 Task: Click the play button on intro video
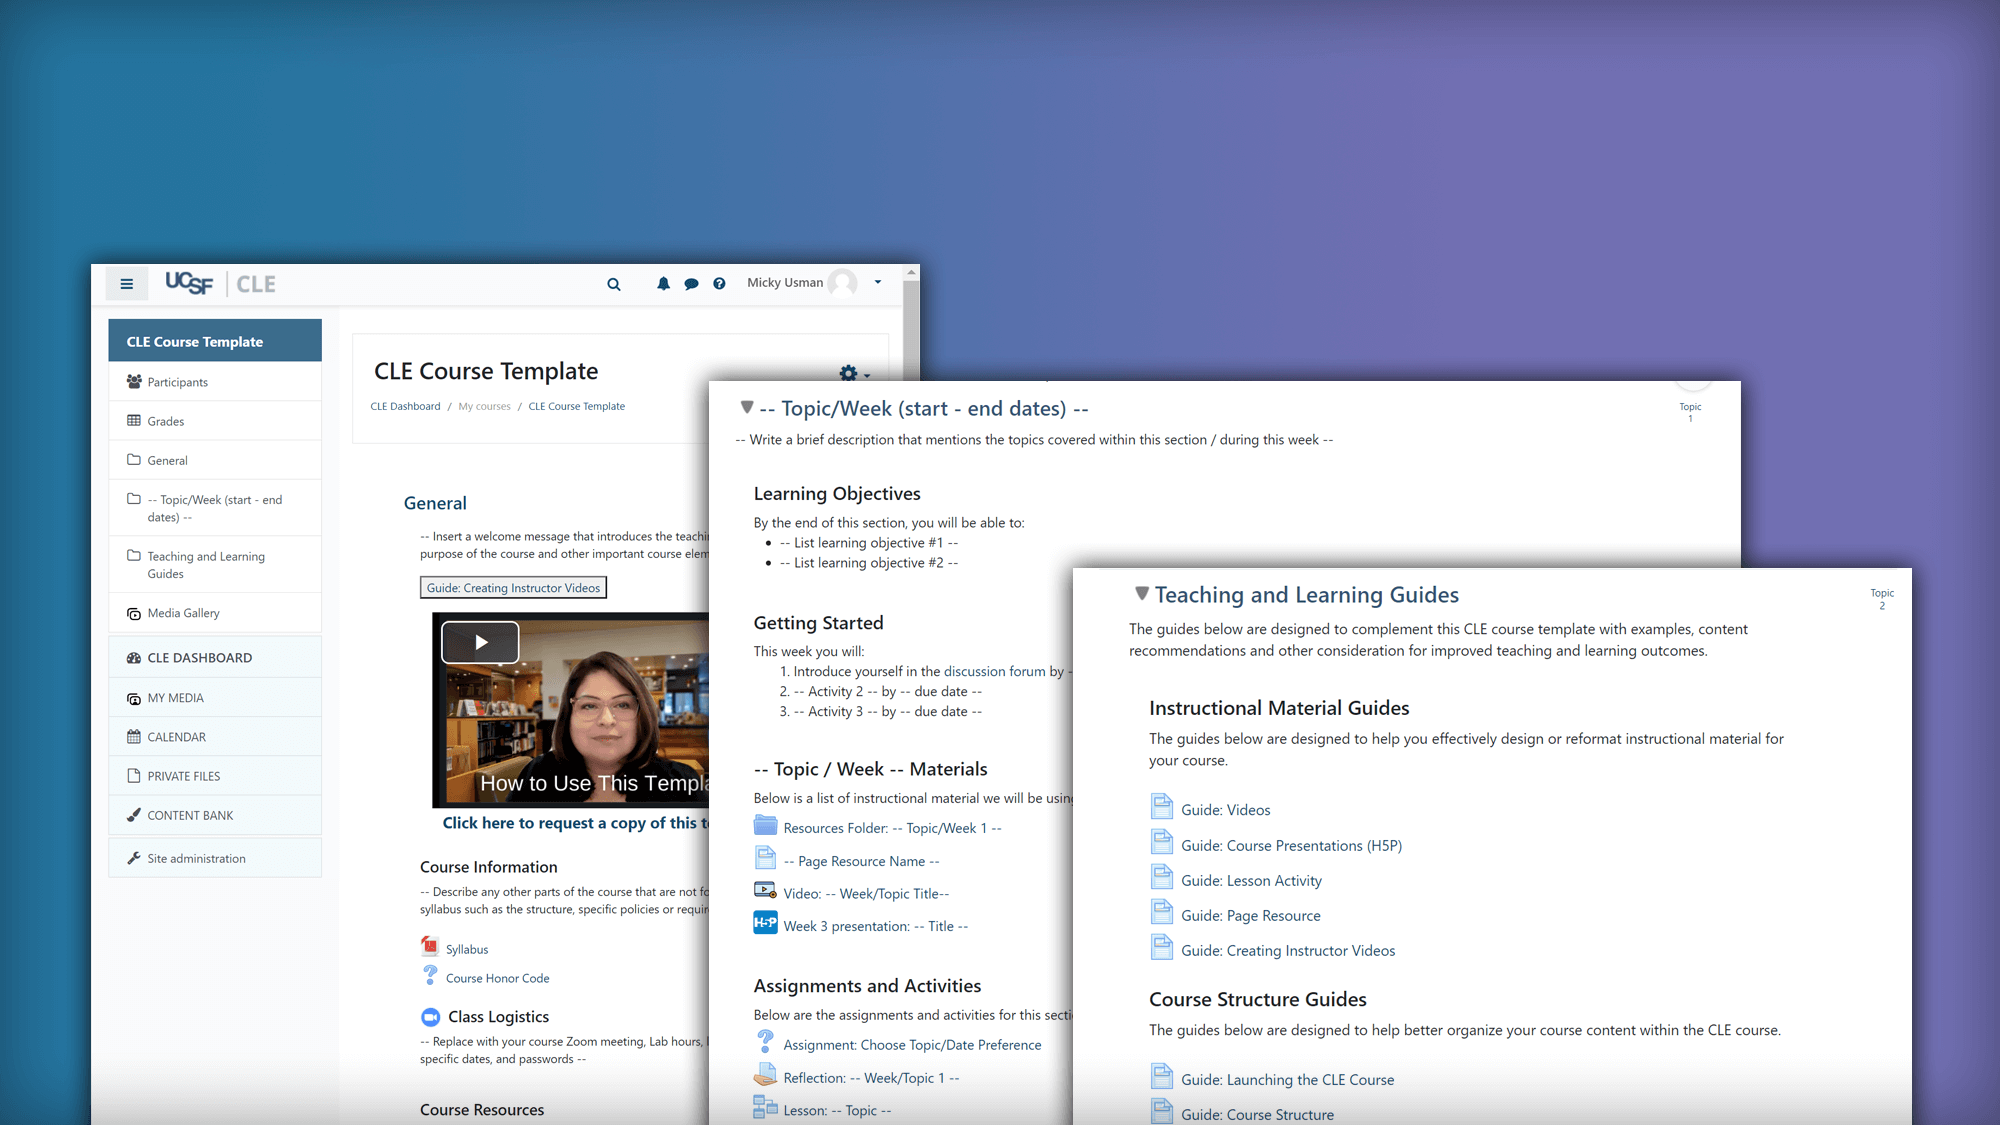[x=479, y=643]
